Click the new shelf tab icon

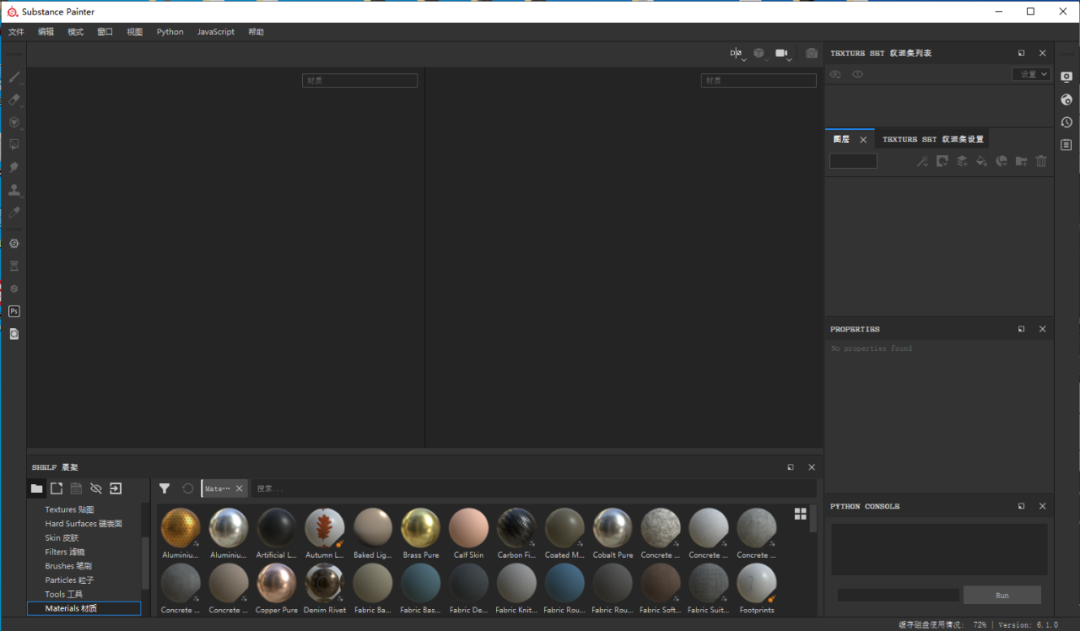56,488
